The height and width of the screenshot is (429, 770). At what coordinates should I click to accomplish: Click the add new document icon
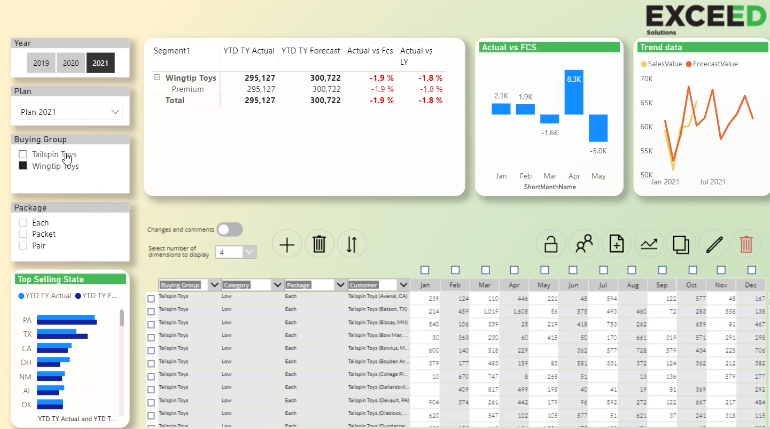tap(616, 244)
